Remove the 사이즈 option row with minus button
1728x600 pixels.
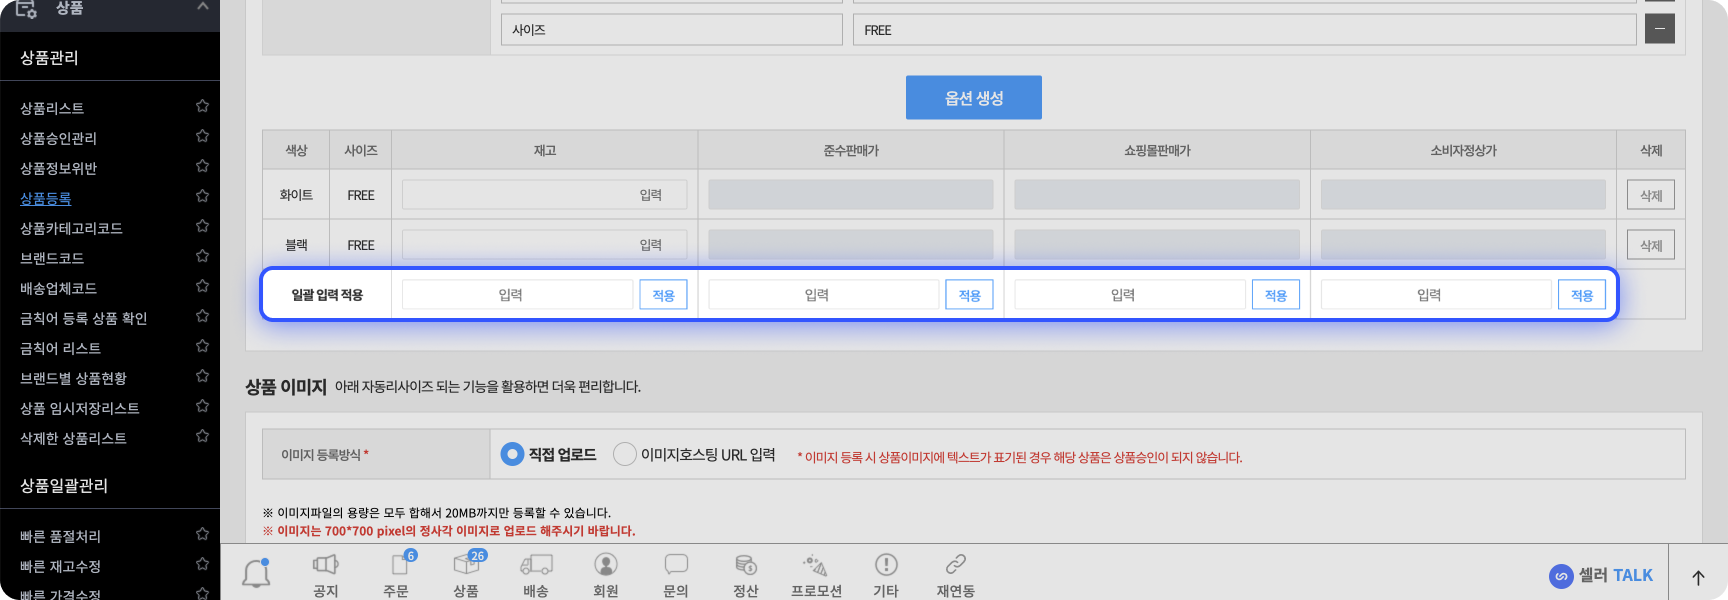(x=1659, y=29)
